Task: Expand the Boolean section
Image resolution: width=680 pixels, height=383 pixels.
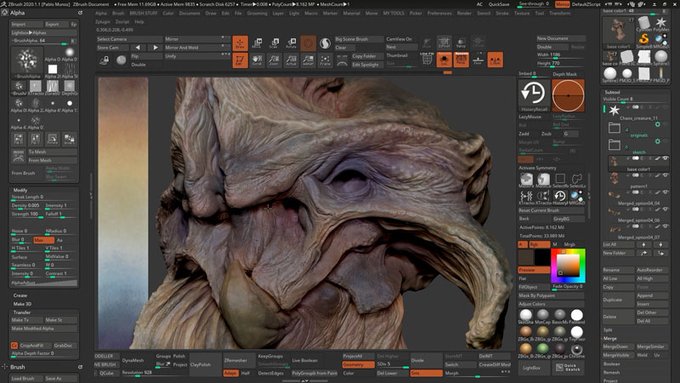Action: tap(611, 364)
